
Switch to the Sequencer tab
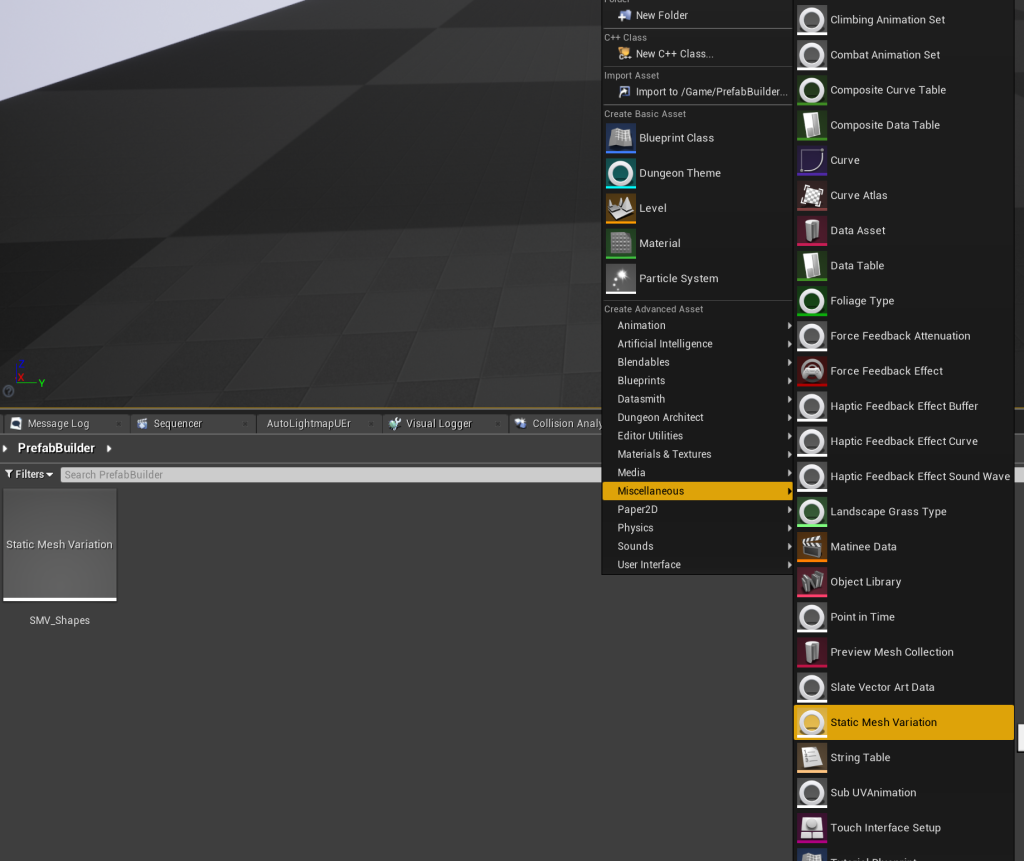(x=176, y=423)
